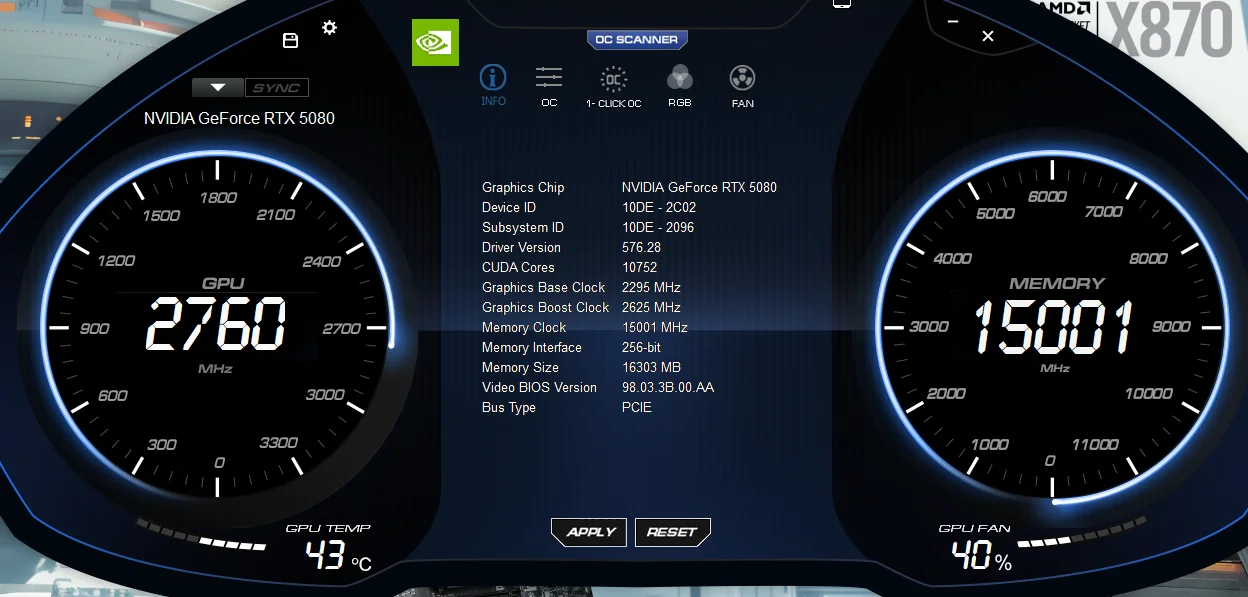Click the green NVIDIA logo

point(435,43)
